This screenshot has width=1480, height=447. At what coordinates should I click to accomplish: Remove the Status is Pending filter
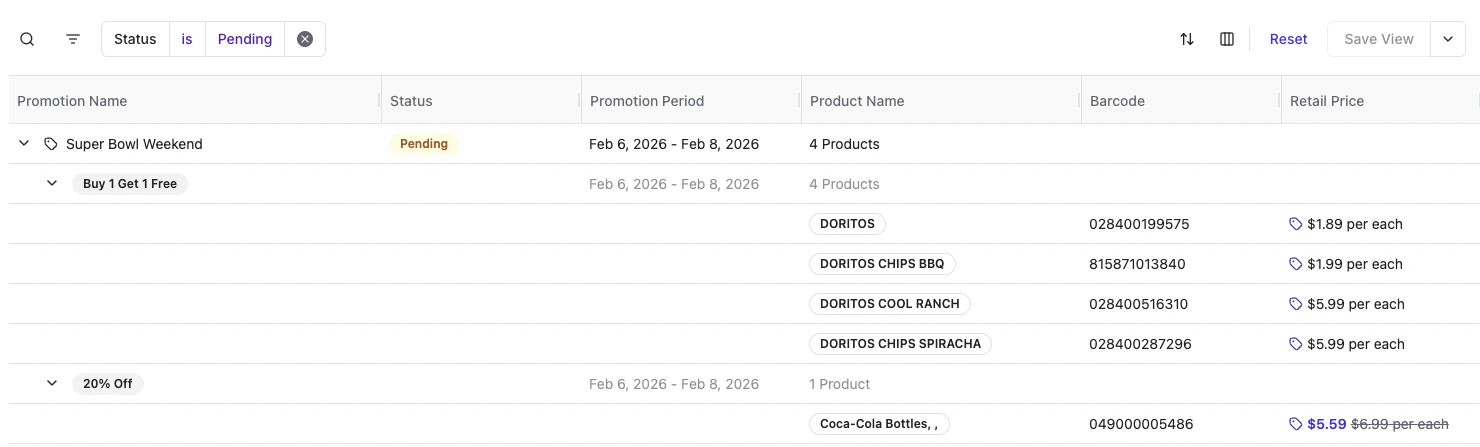tap(305, 39)
